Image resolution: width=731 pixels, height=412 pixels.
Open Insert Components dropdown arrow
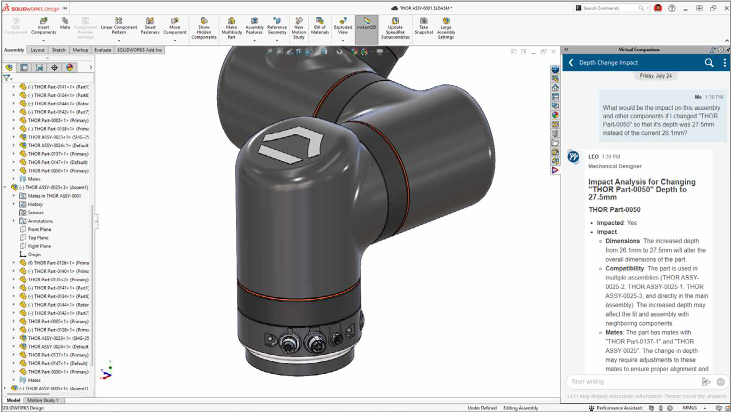pos(43,41)
